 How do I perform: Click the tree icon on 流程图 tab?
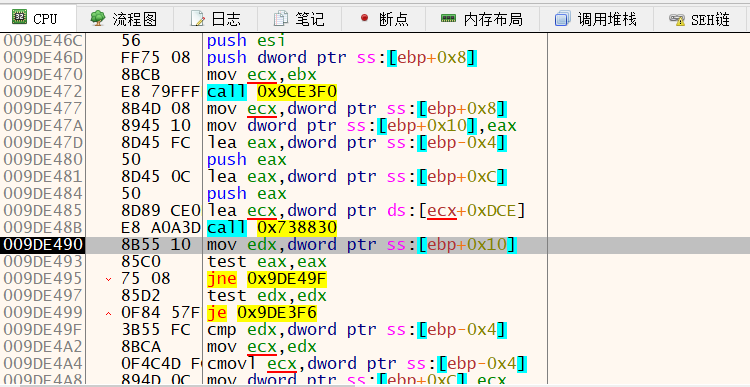point(98,18)
